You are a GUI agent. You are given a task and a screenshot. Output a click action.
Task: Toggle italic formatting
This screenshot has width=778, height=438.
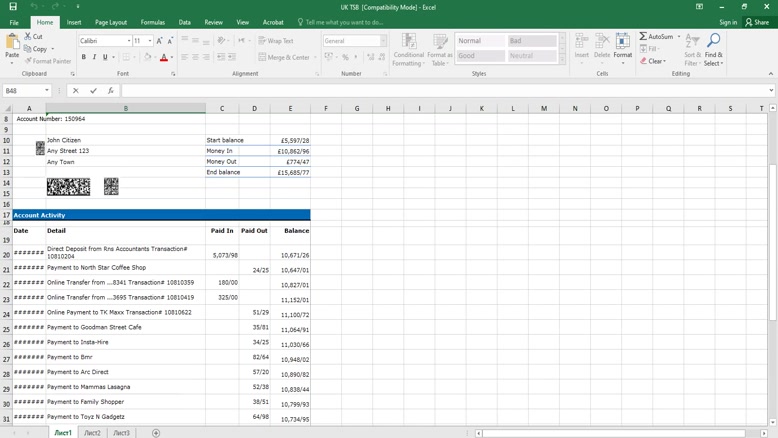(x=95, y=58)
